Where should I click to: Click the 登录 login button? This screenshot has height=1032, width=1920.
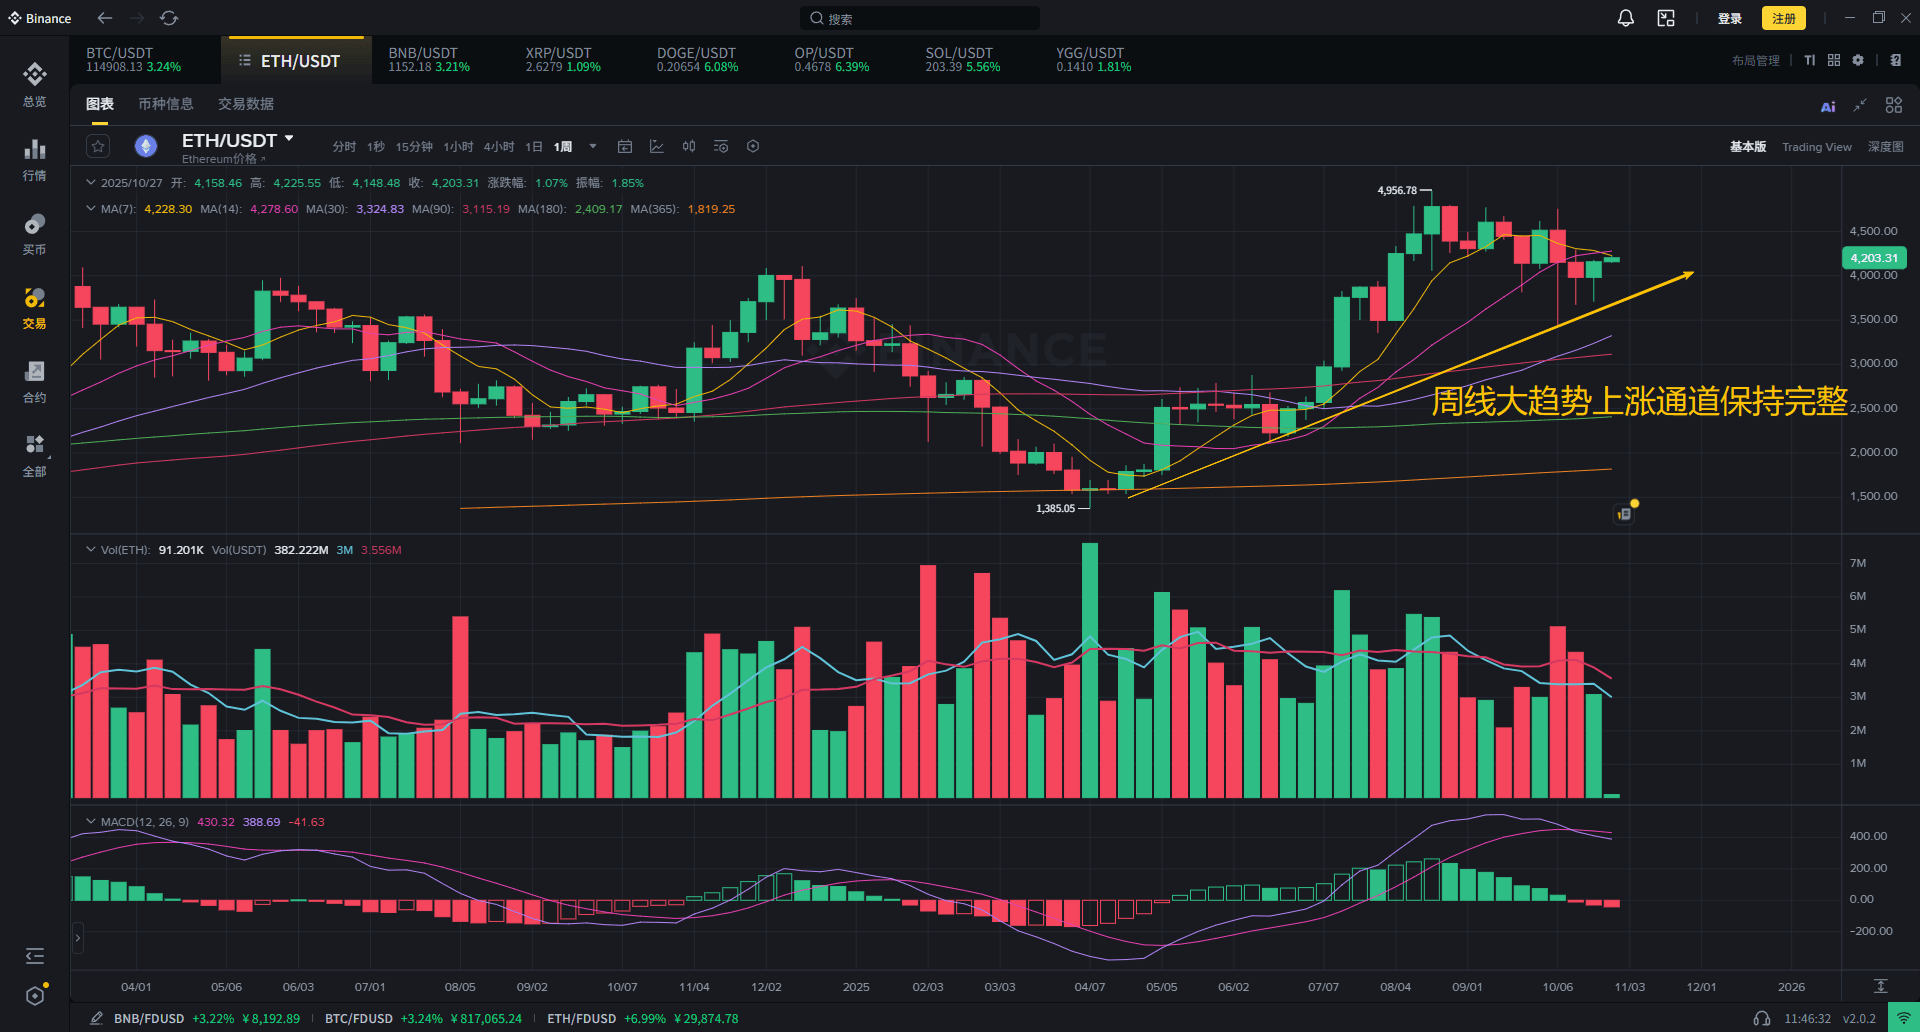click(1730, 18)
